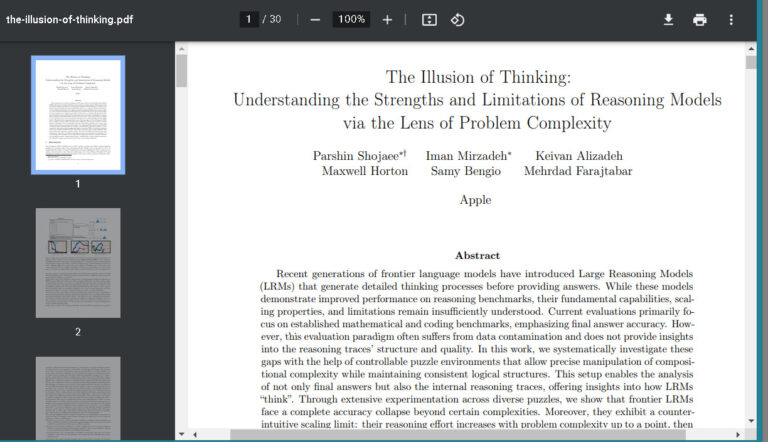768x442 pixels.
Task: Click the document's vertical scrollbar thumb
Action: (x=751, y=62)
